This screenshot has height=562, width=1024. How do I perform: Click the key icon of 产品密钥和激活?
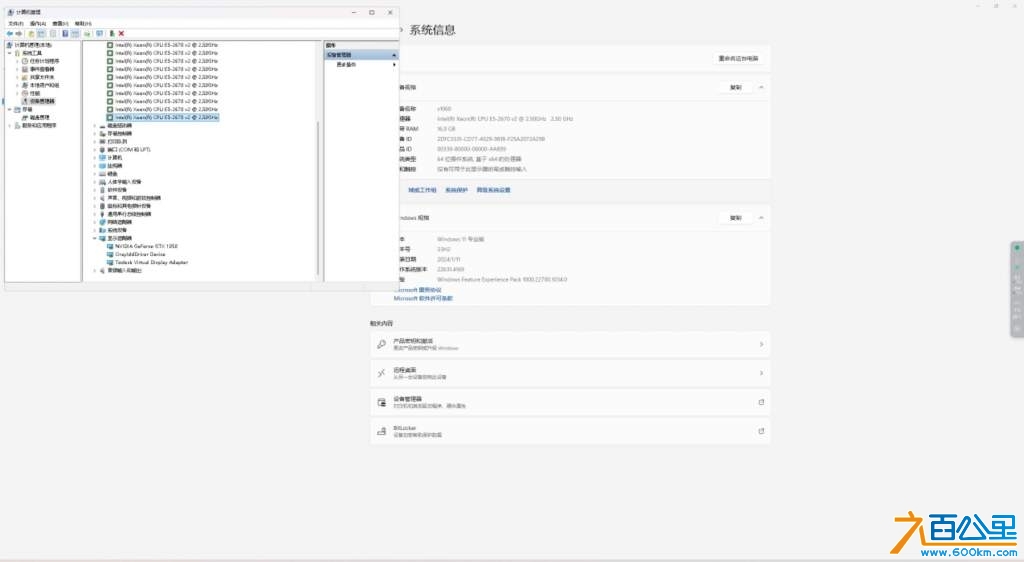381,344
